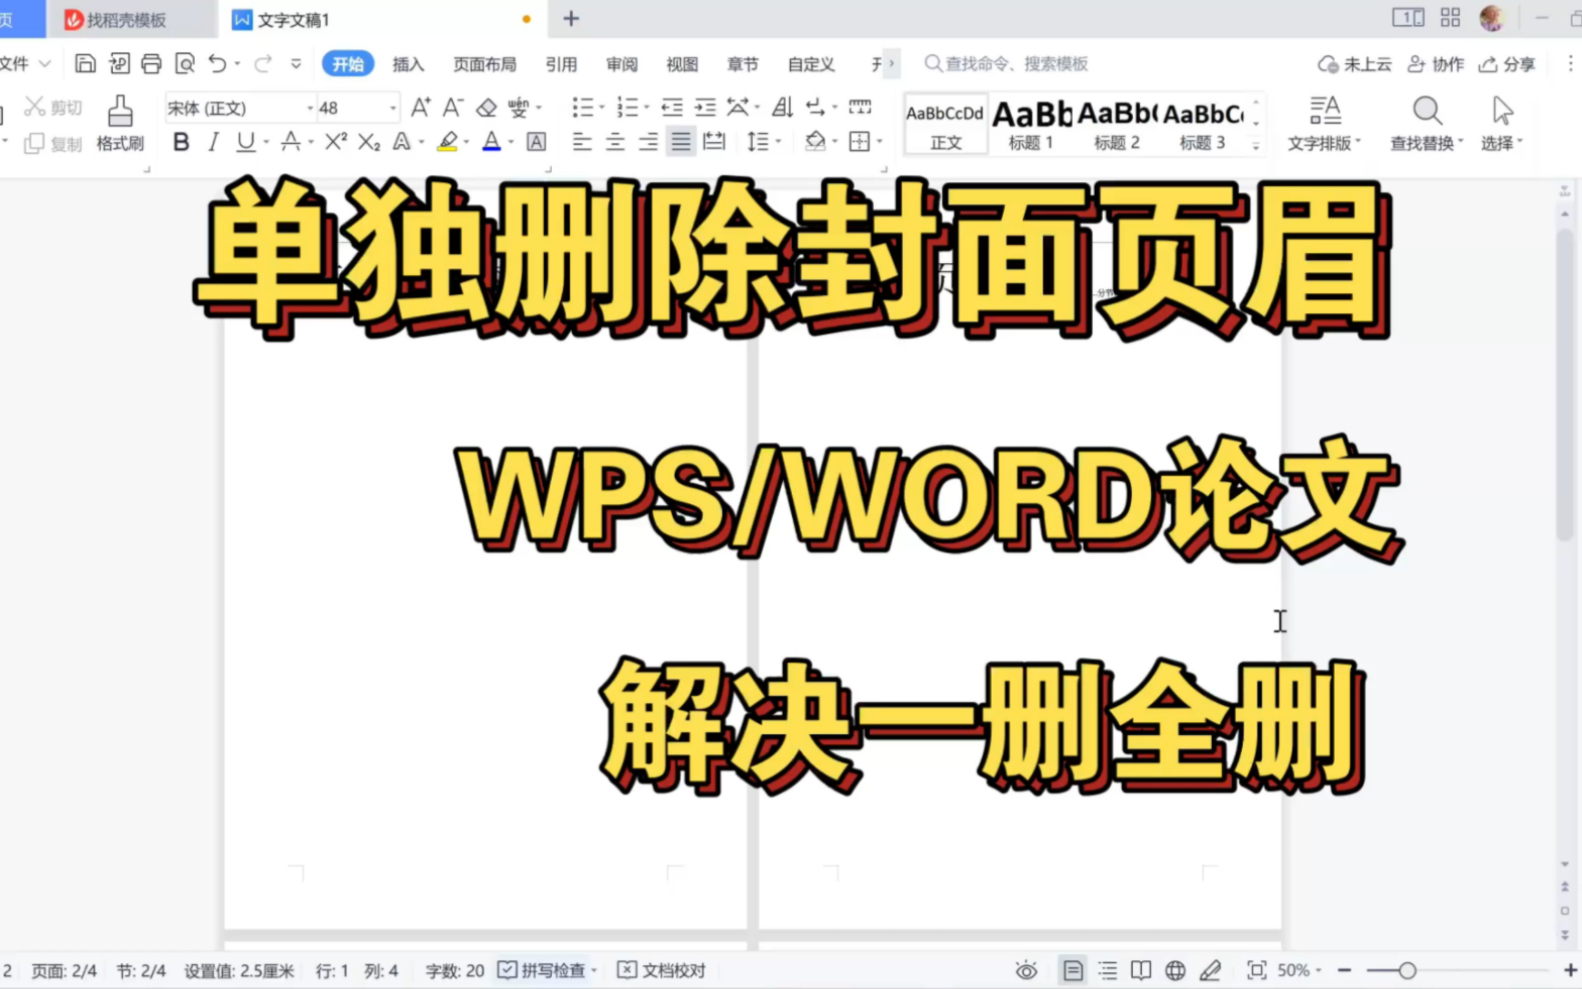Click the Undo arrow icon

click(217, 64)
